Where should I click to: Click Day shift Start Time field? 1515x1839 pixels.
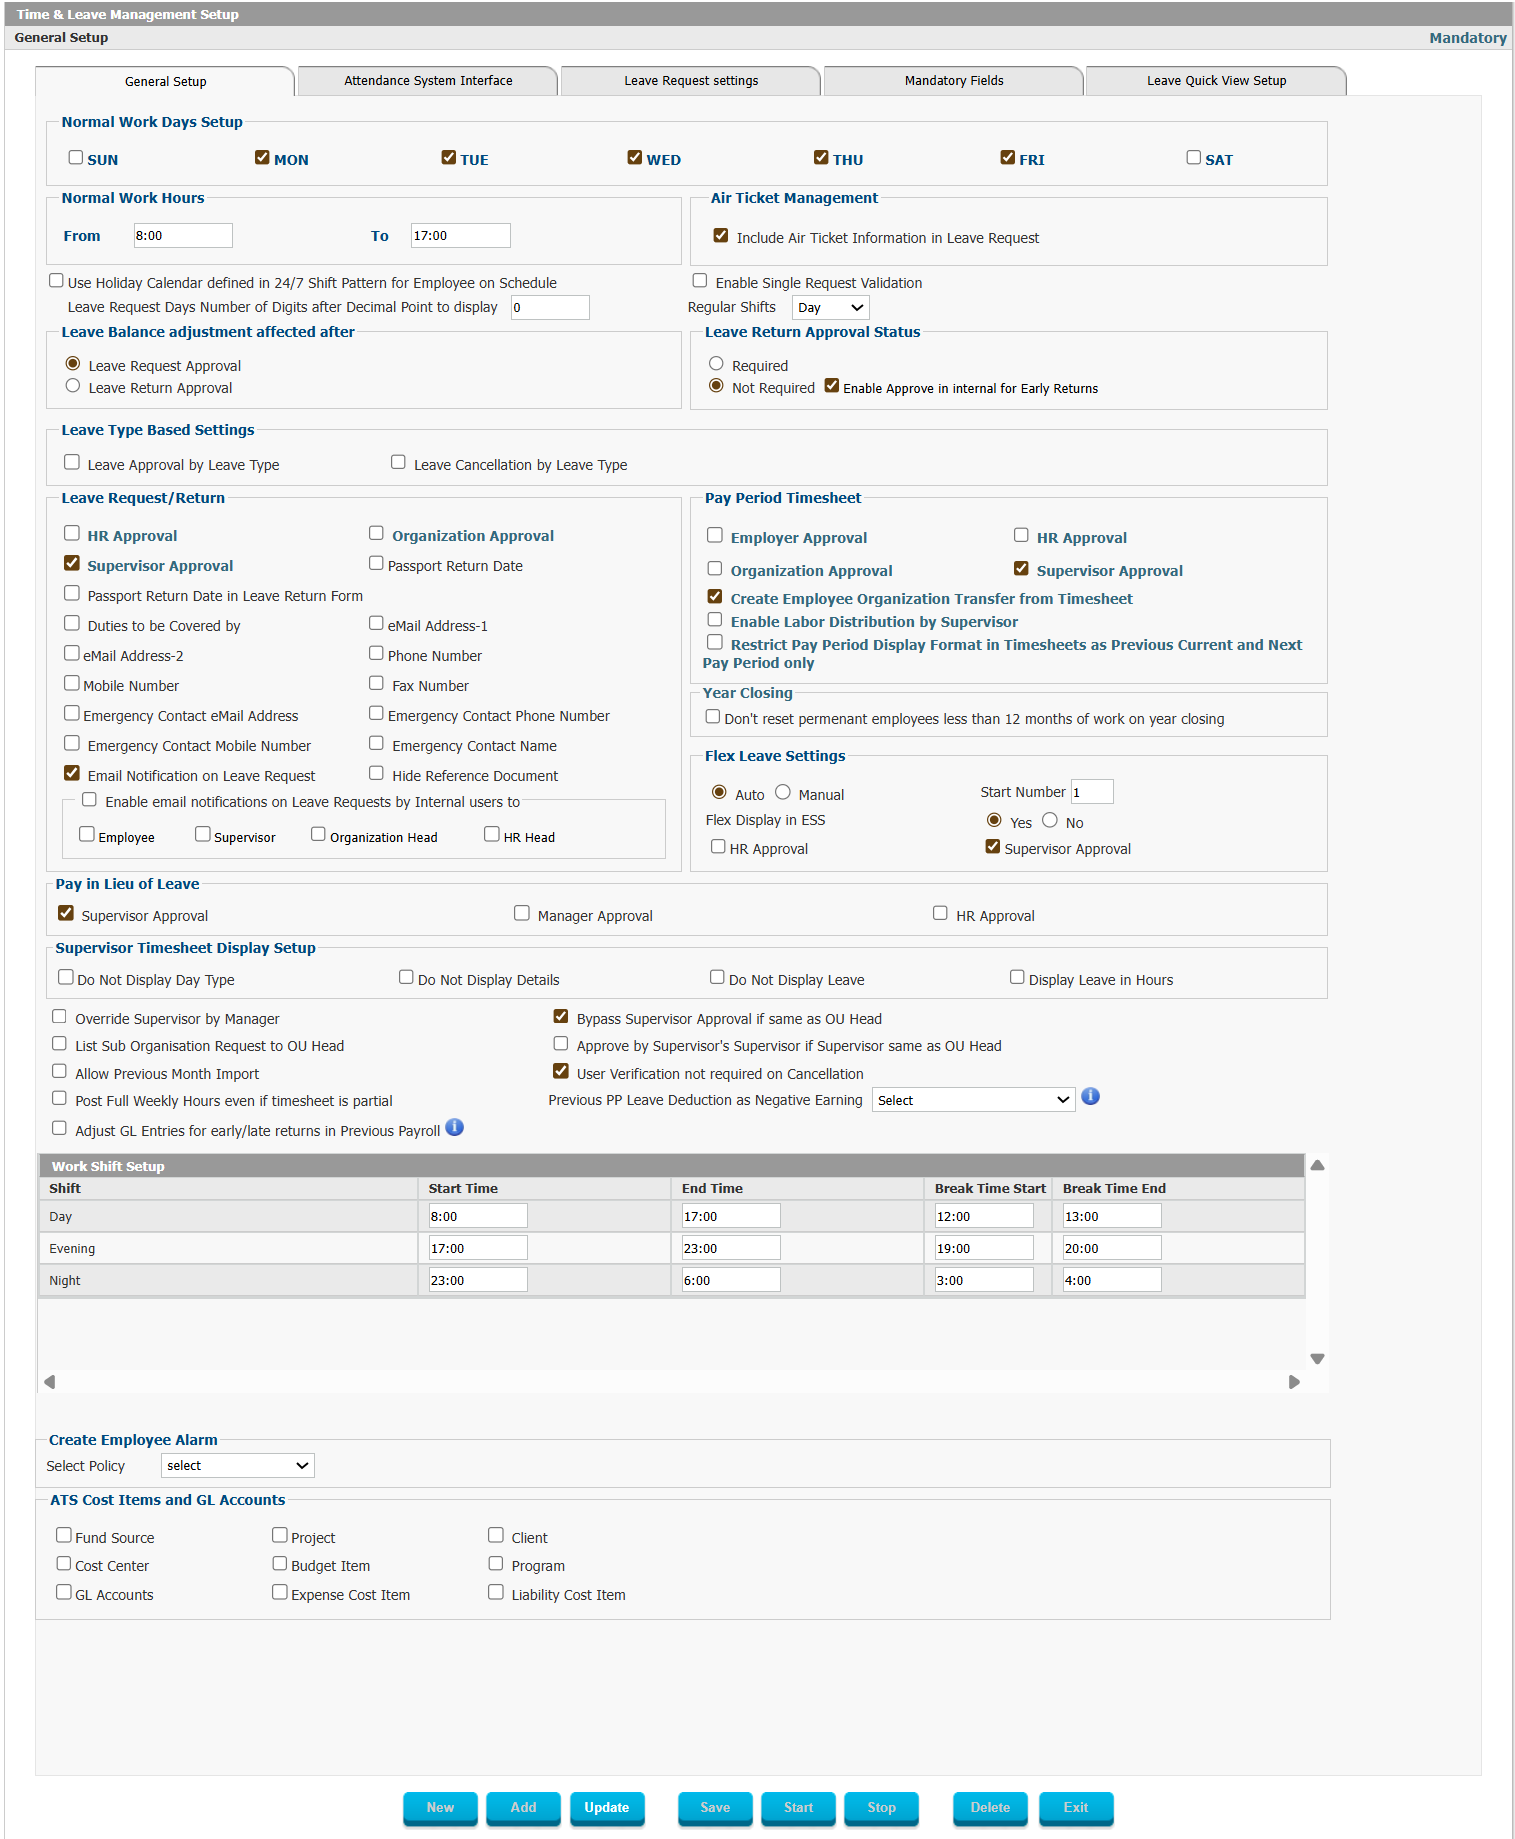click(478, 1215)
